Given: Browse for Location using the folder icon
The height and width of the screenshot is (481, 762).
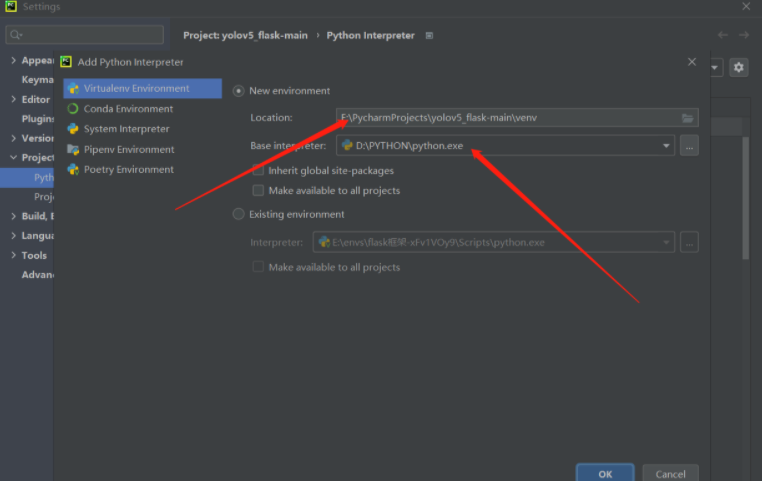Looking at the screenshot, I should 687,118.
